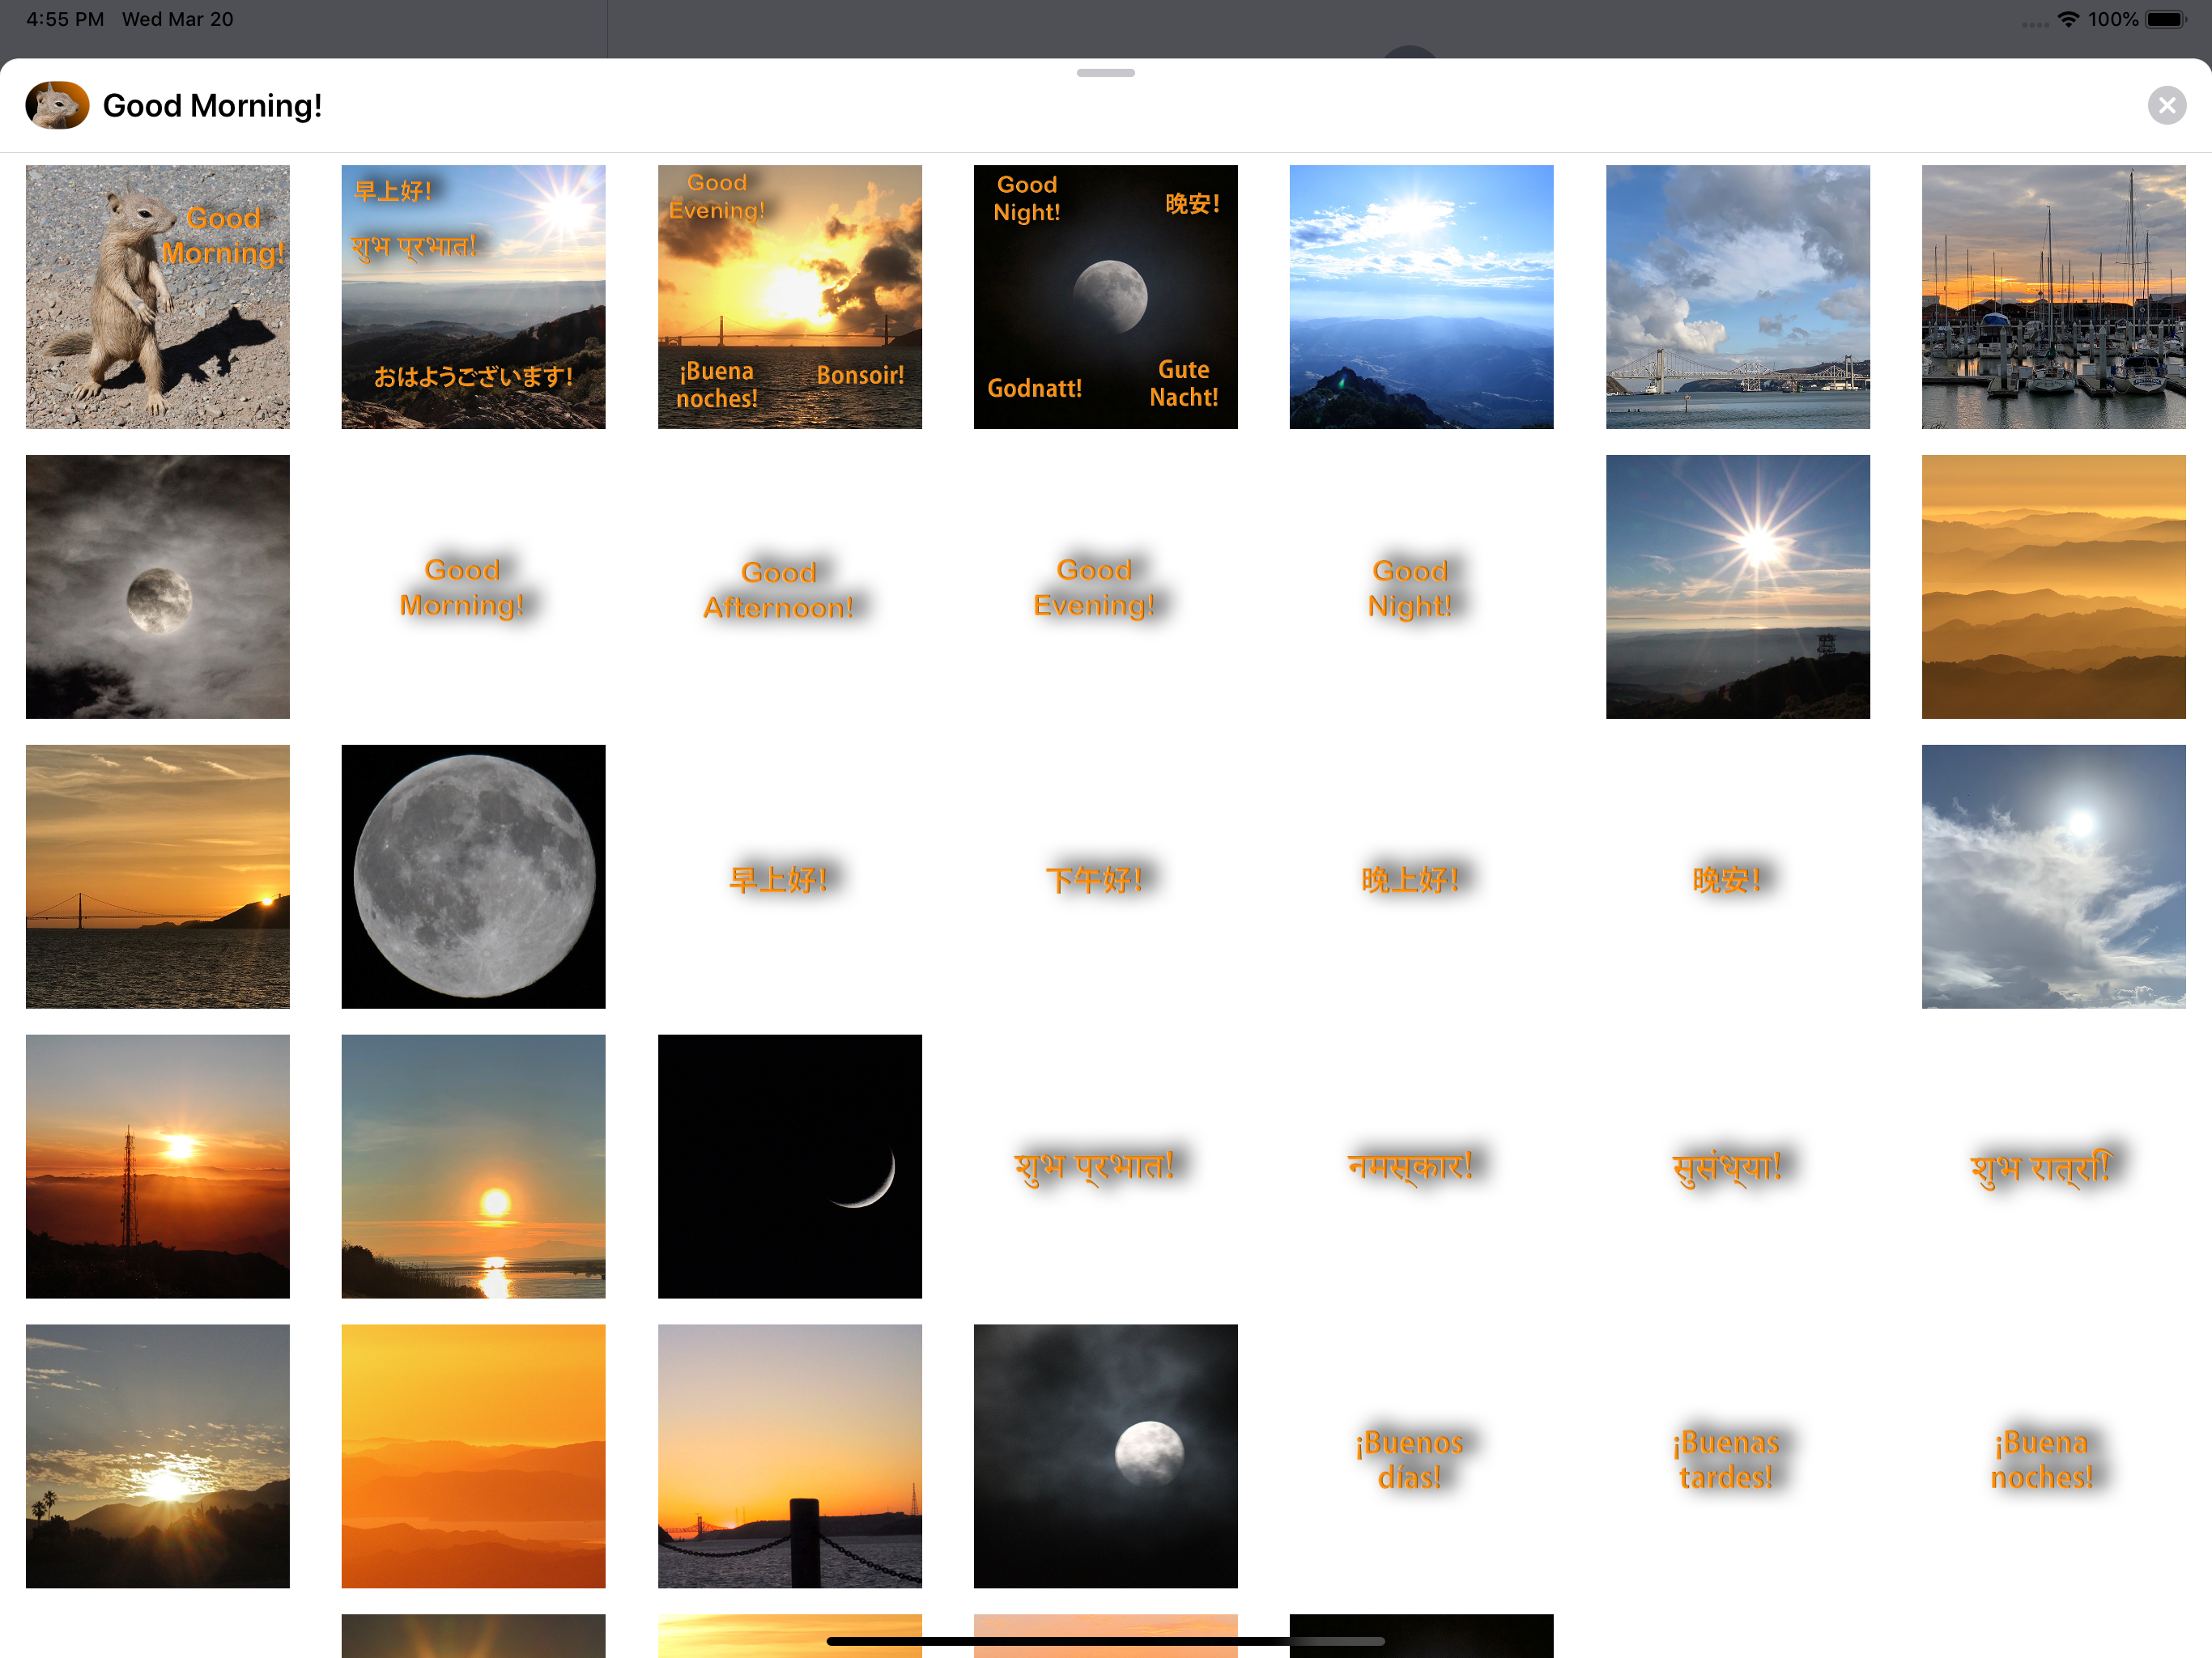Image resolution: width=2212 pixels, height=1658 pixels.
Task: Tap the dock post with chain sunset sticker
Action: click(x=789, y=1457)
